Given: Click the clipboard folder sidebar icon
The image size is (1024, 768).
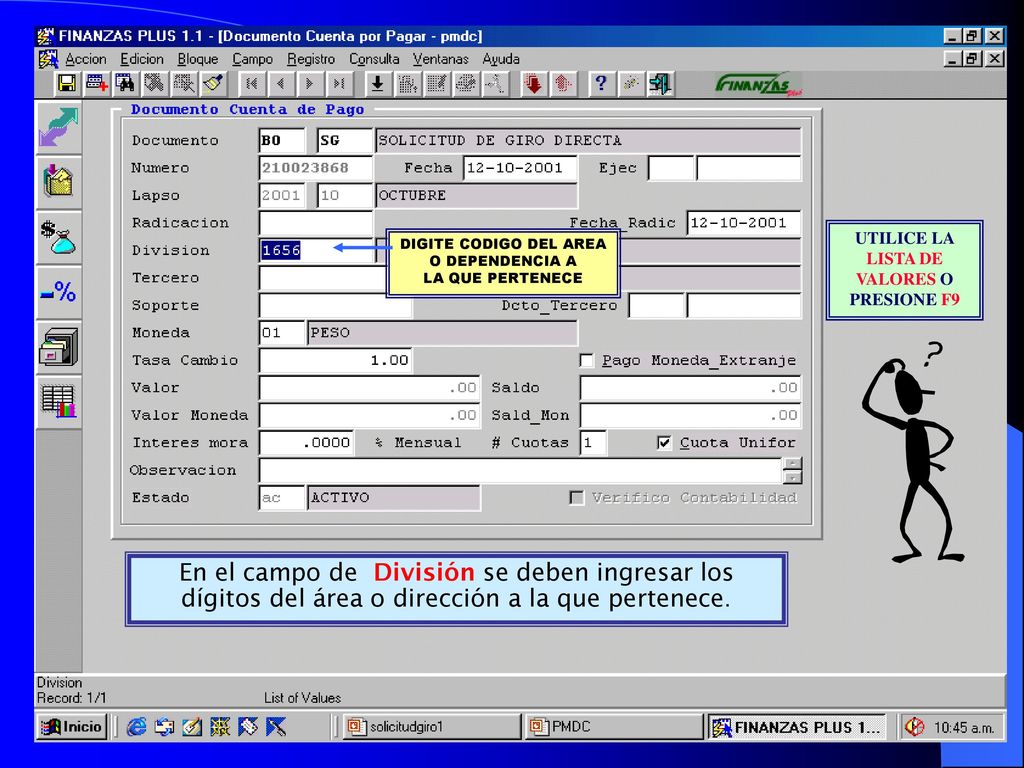Looking at the screenshot, I should (x=59, y=182).
